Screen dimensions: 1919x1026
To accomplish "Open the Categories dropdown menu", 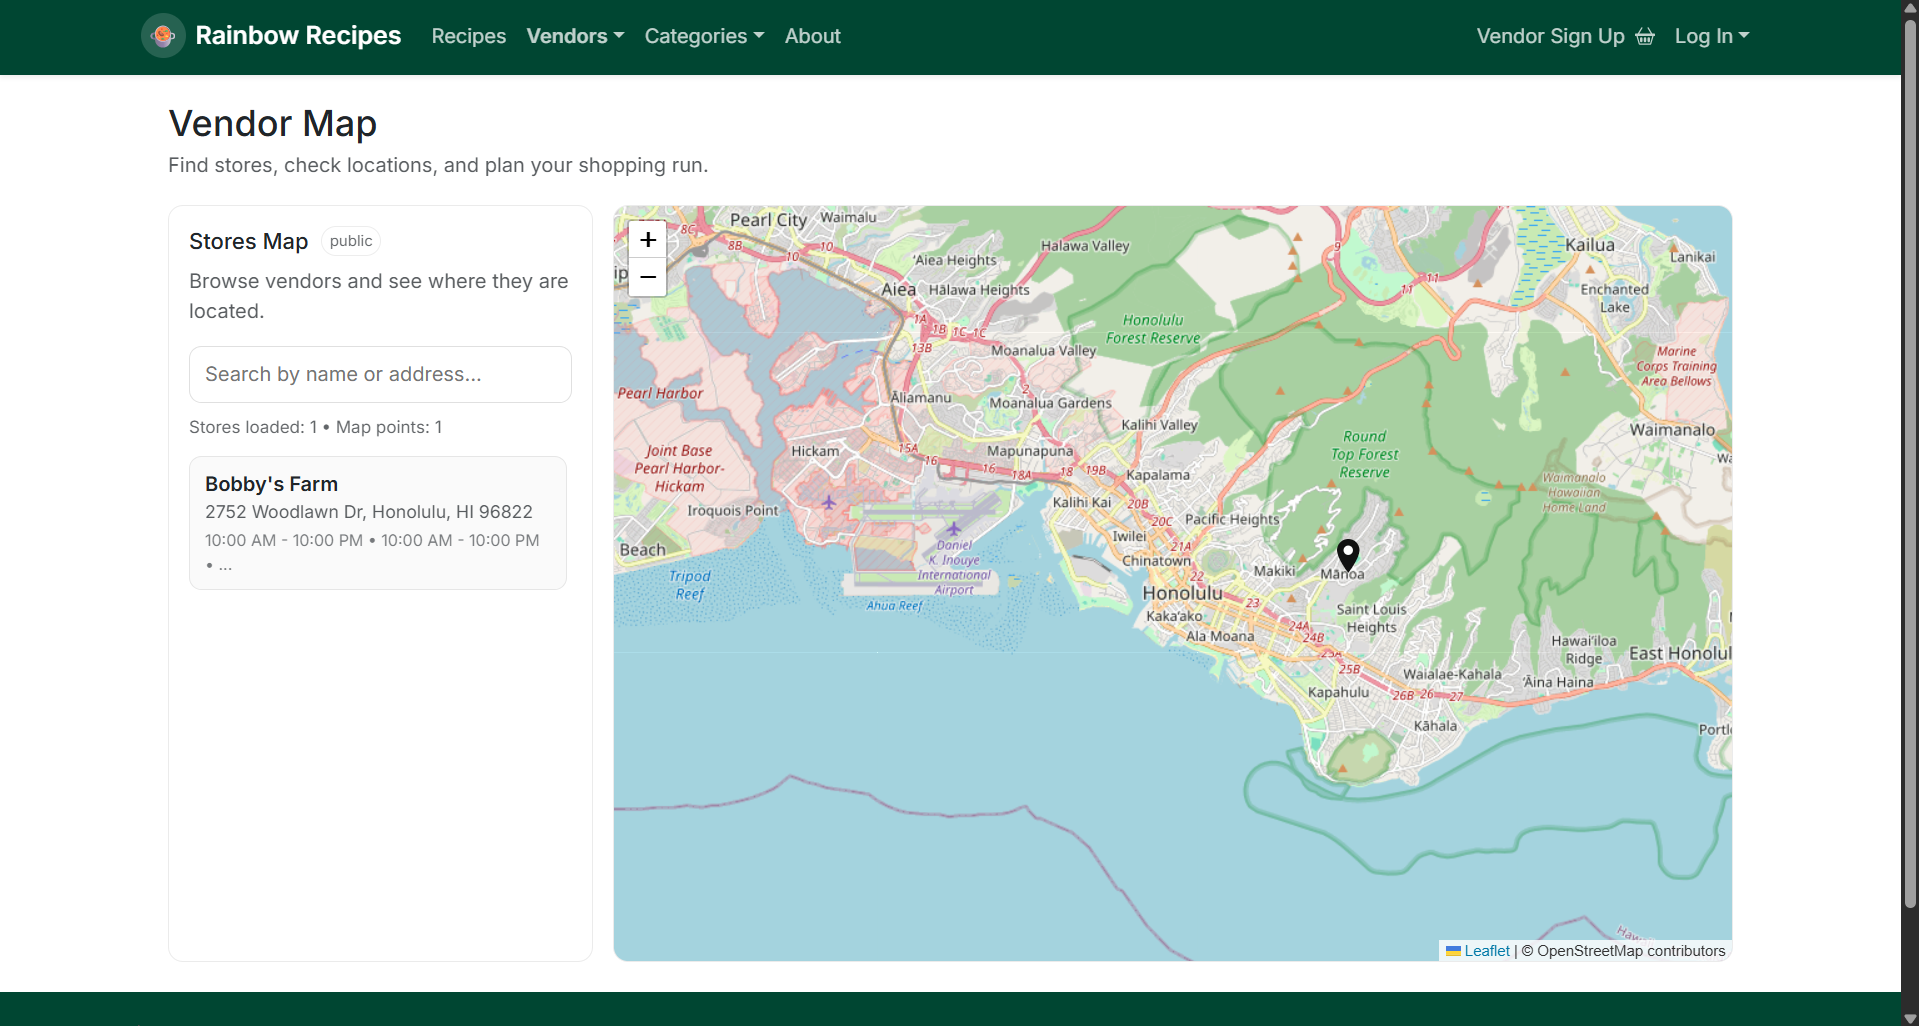I will point(704,36).
